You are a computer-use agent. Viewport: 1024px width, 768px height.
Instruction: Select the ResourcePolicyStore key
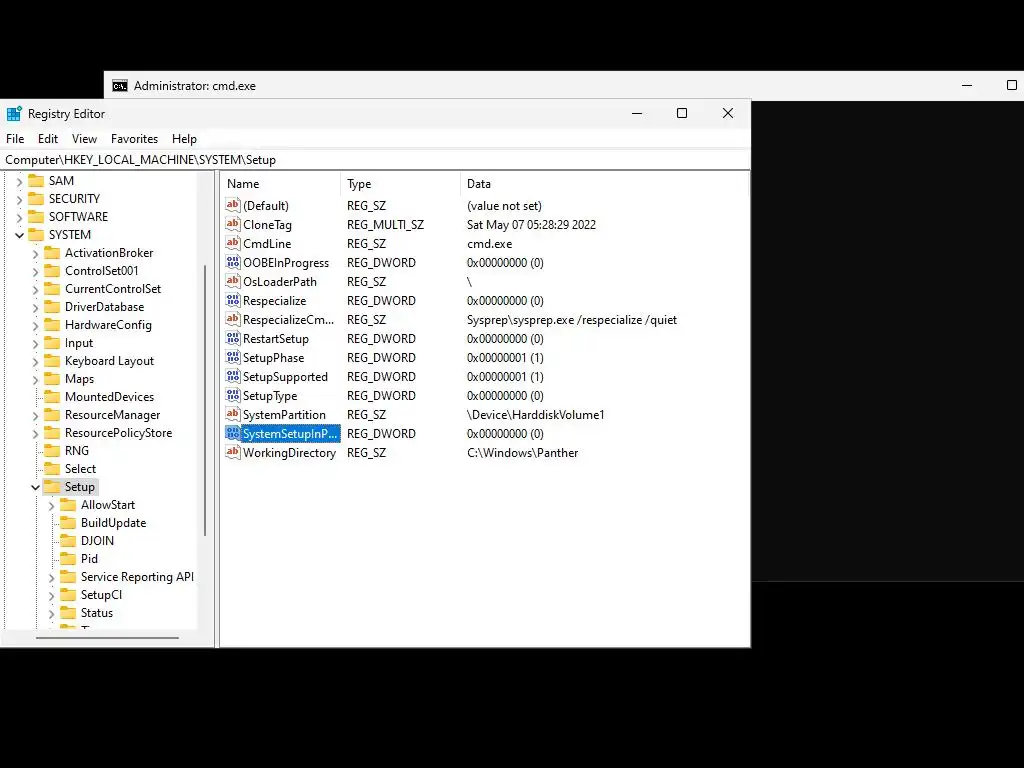coord(118,433)
